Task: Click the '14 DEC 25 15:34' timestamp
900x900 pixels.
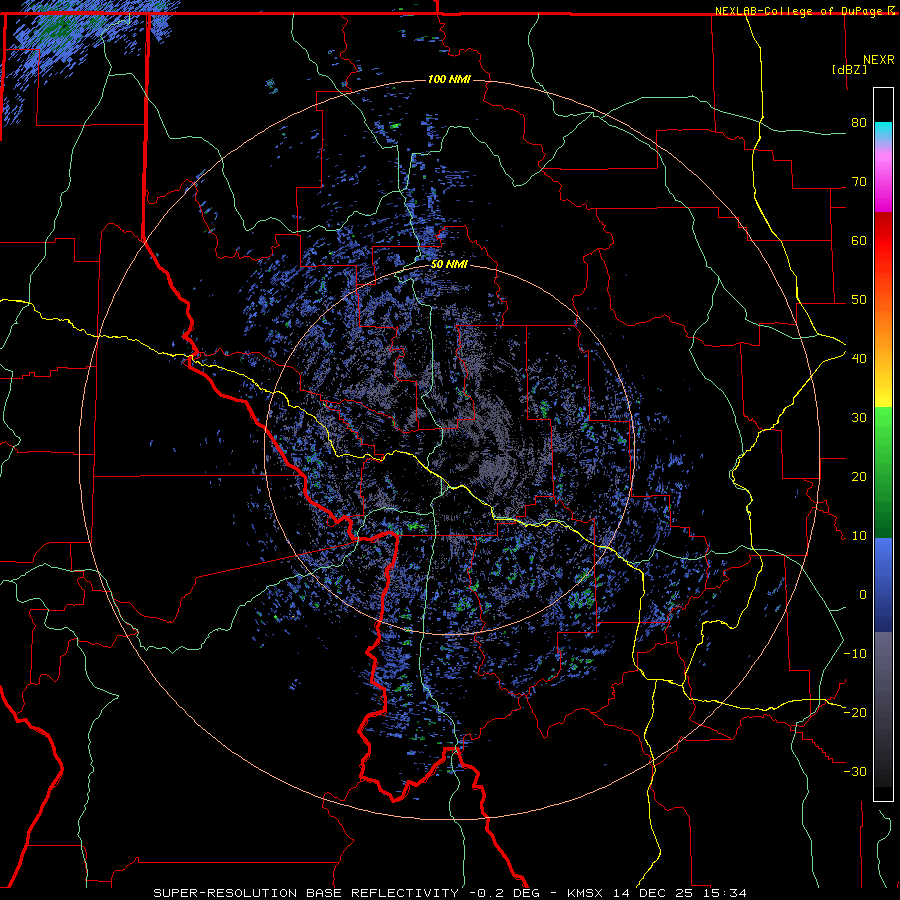Action: (x=680, y=893)
